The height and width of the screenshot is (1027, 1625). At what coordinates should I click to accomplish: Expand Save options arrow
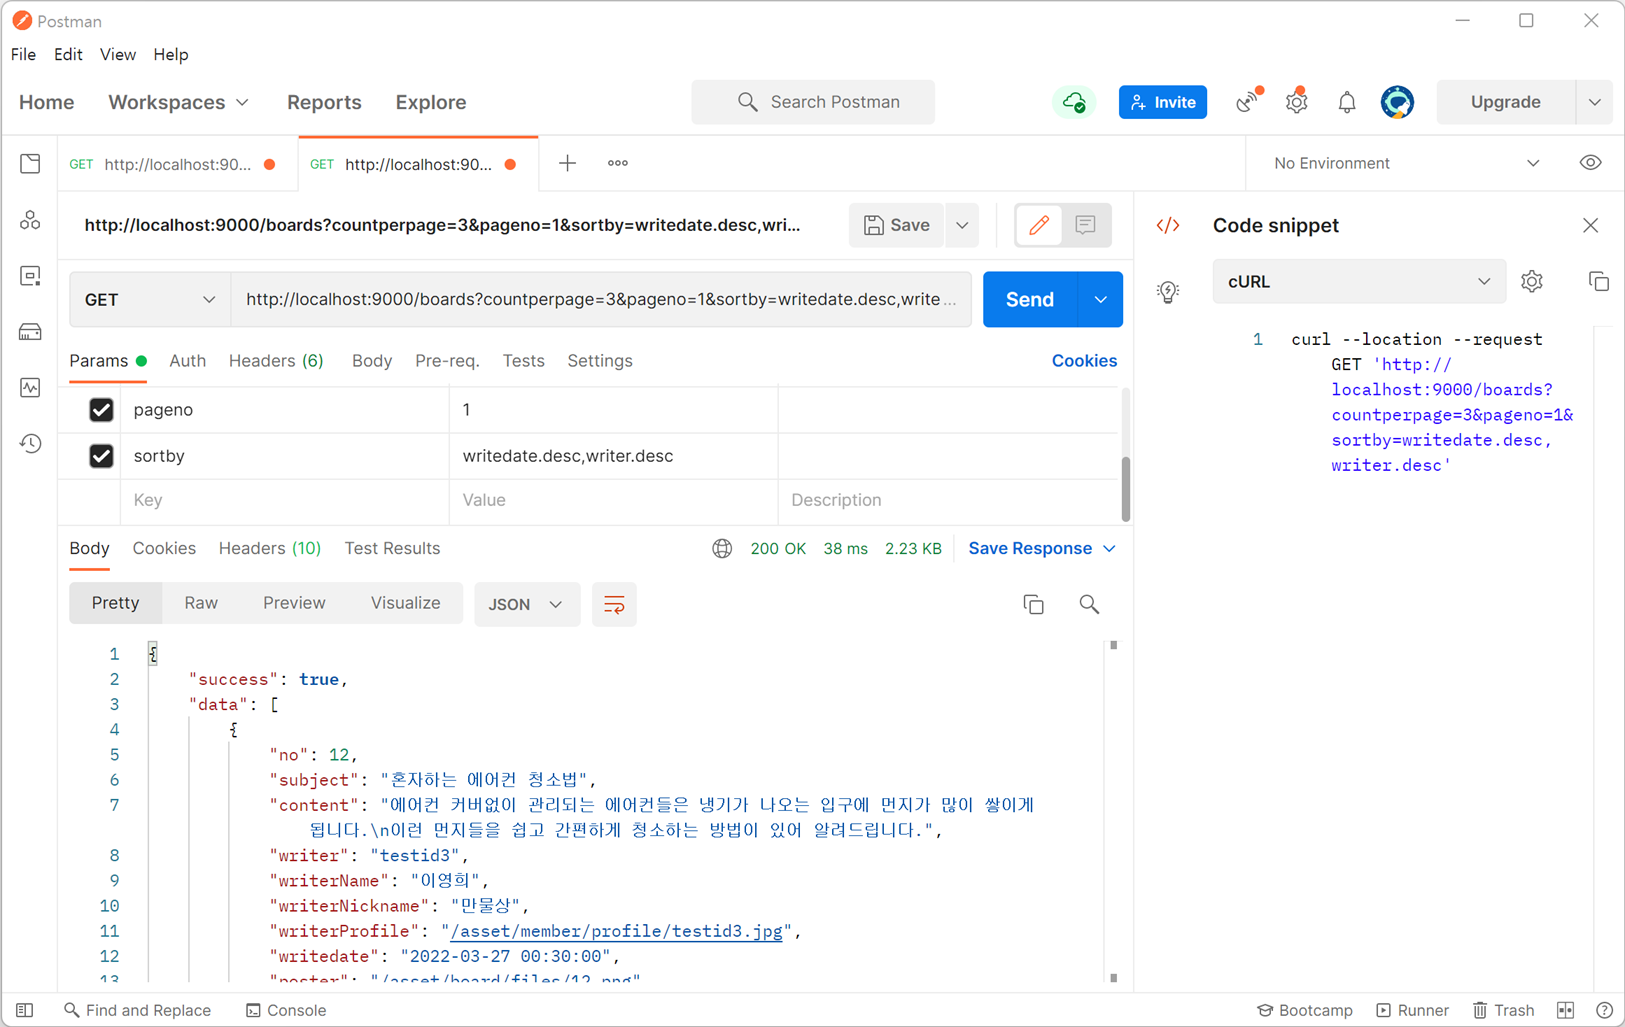[x=962, y=225]
